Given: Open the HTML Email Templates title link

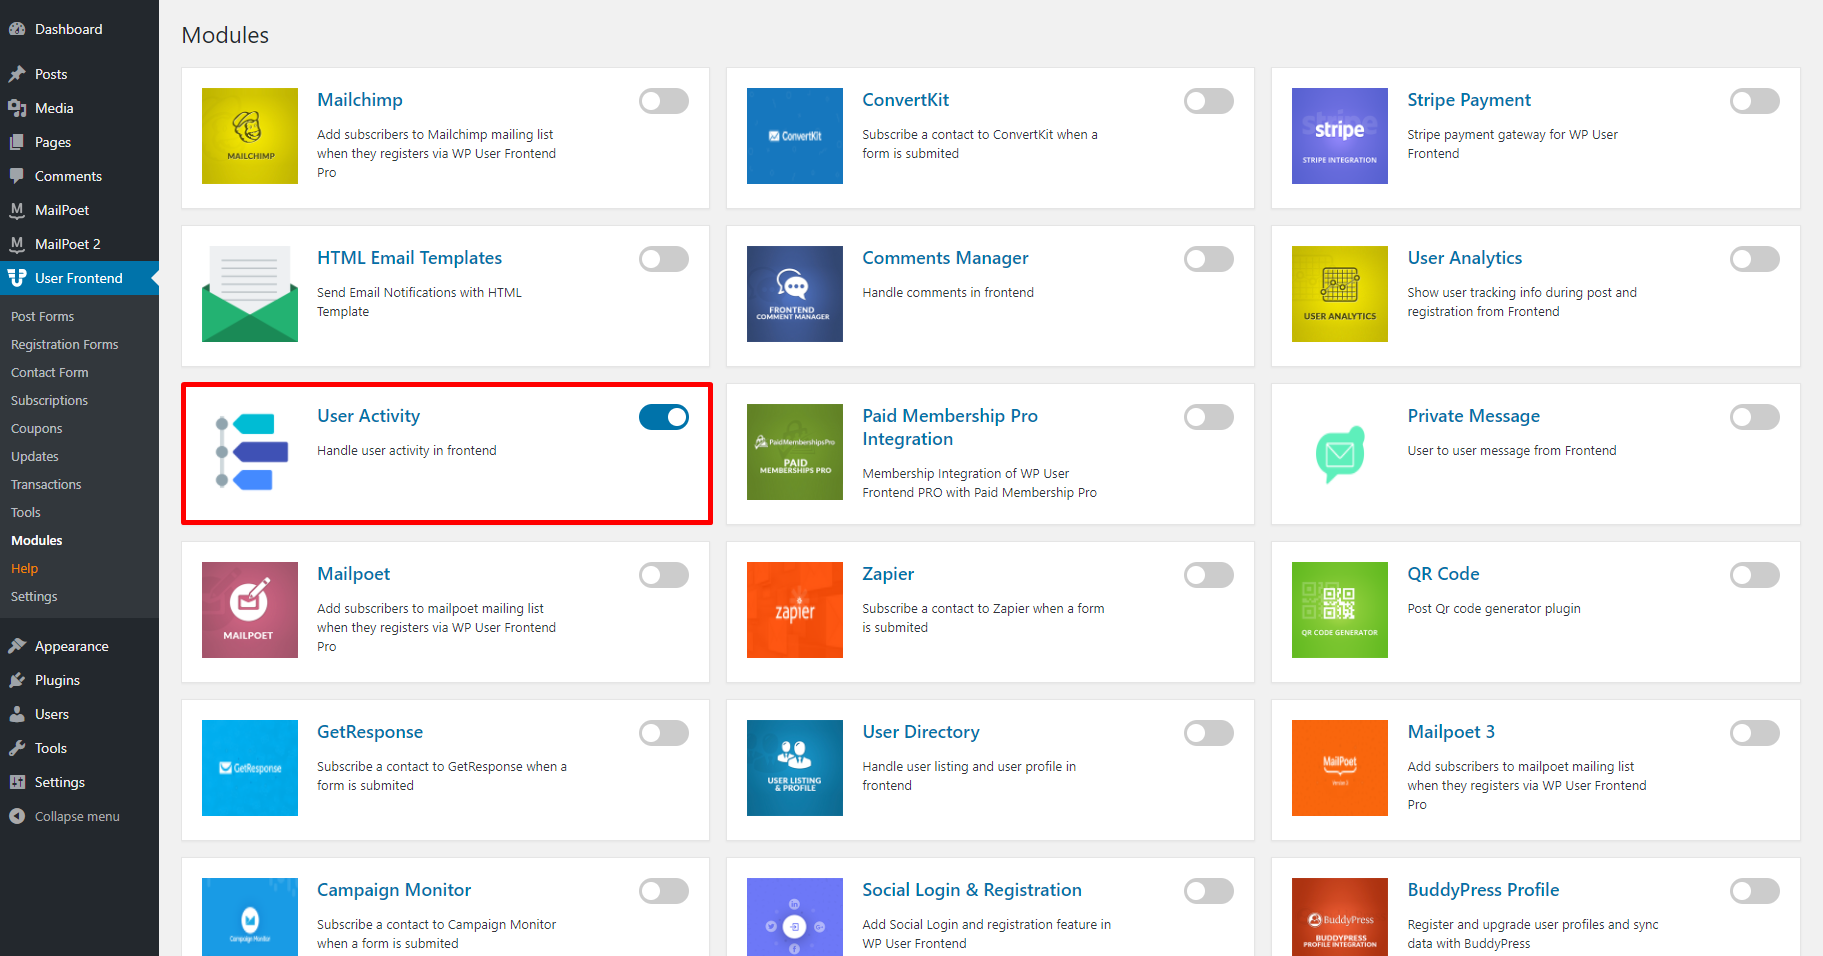Looking at the screenshot, I should 409,258.
